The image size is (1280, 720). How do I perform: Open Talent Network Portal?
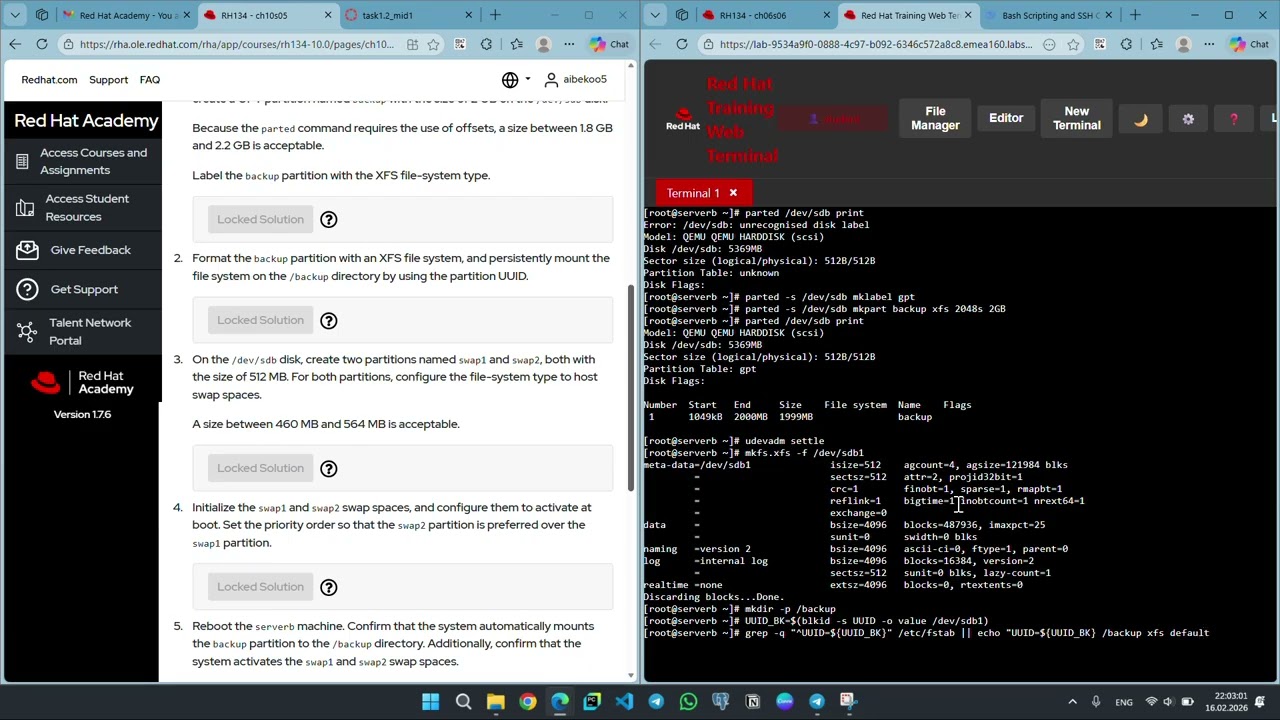[x=81, y=331]
